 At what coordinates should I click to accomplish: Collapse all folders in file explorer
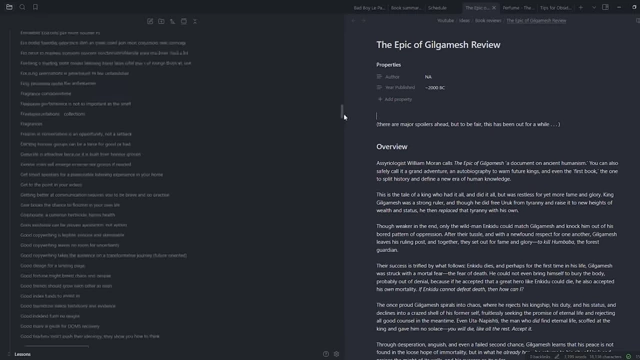[x=195, y=21]
